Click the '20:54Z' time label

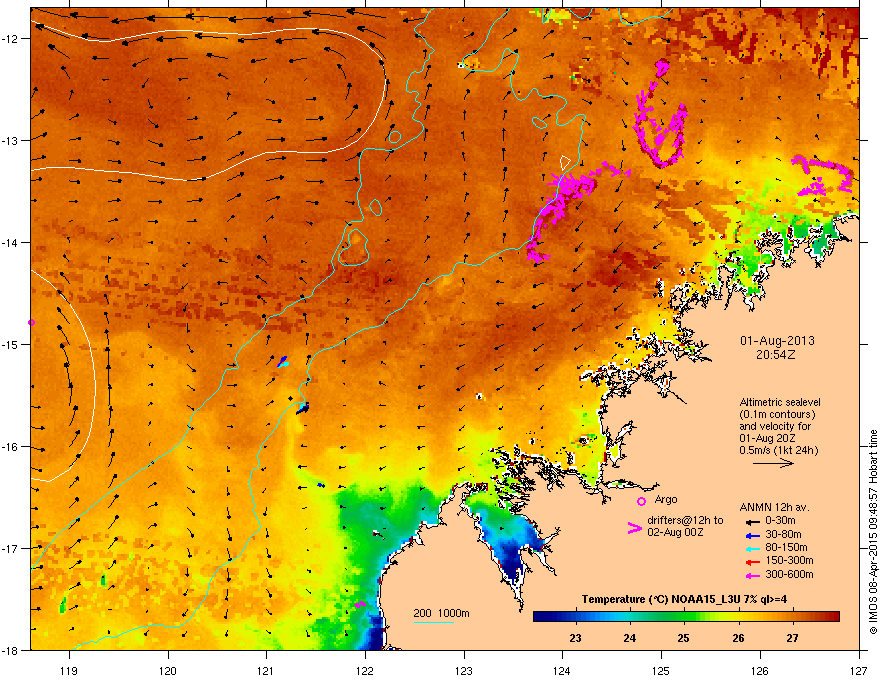pyautogui.click(x=775, y=355)
